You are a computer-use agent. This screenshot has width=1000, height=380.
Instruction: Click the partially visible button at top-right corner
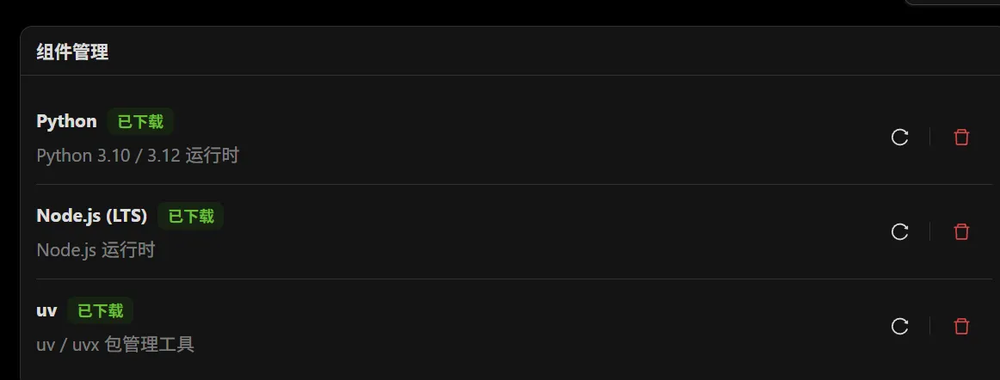coord(952,2)
